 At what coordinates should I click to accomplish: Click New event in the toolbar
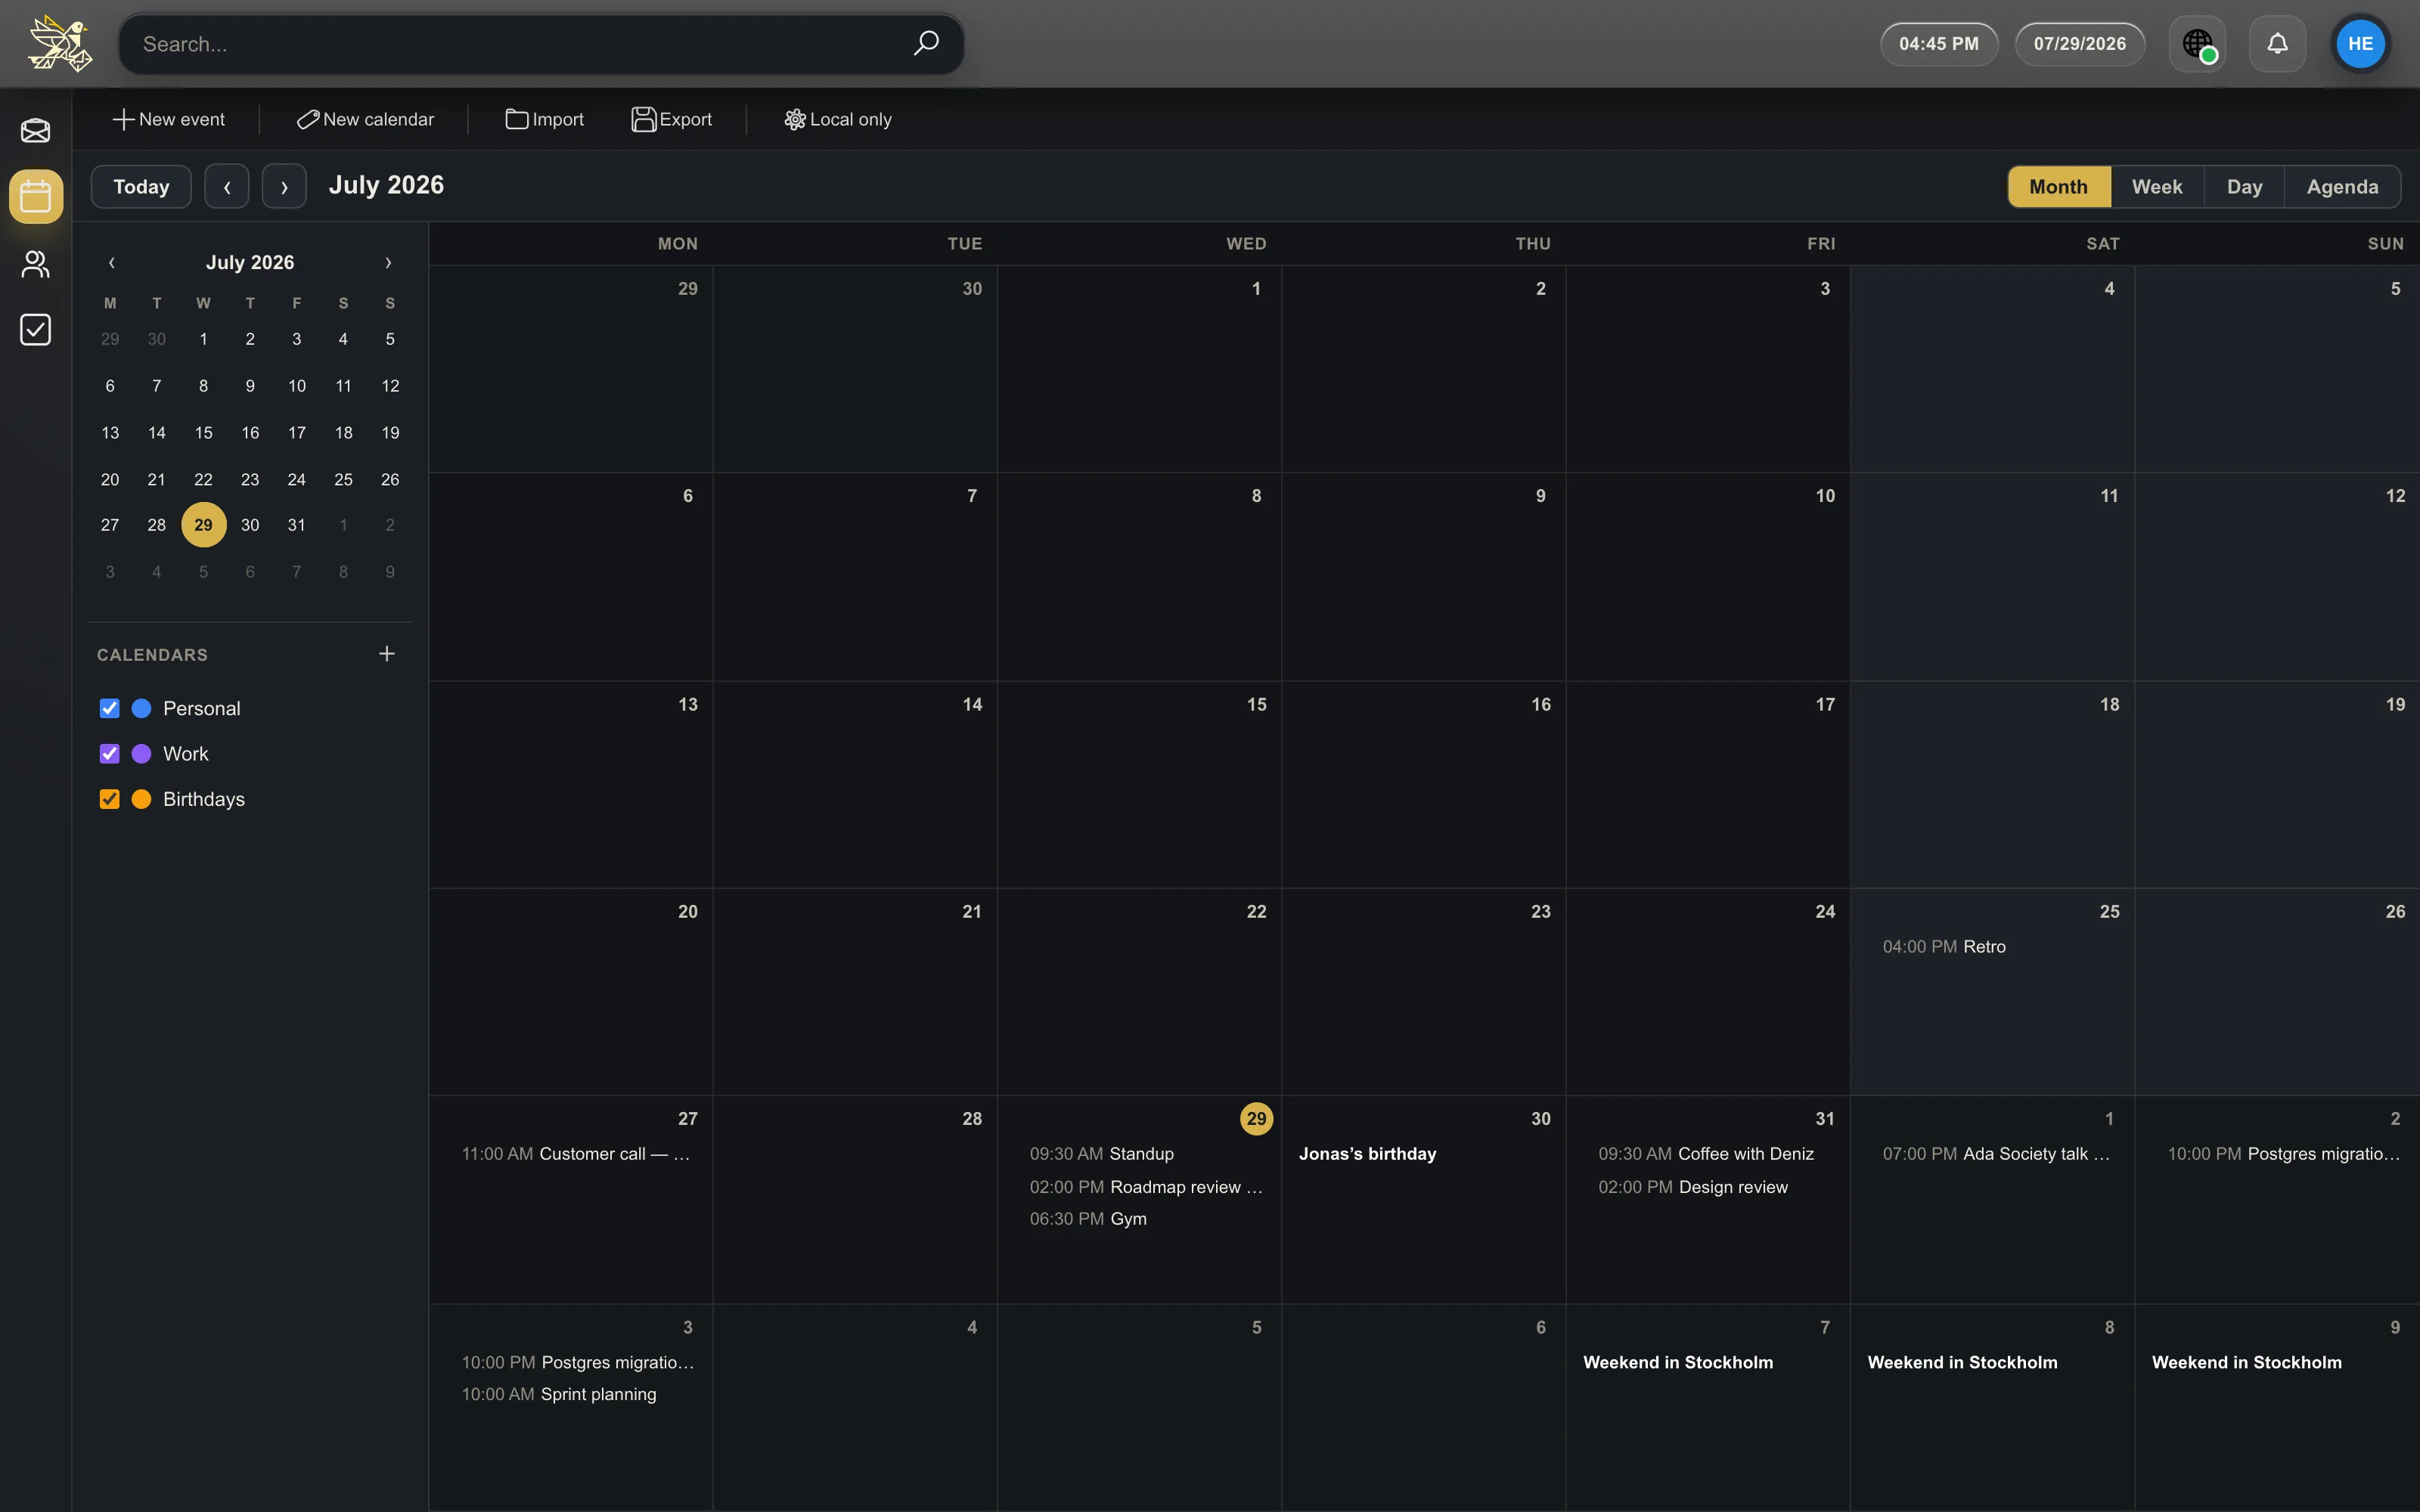pos(169,119)
